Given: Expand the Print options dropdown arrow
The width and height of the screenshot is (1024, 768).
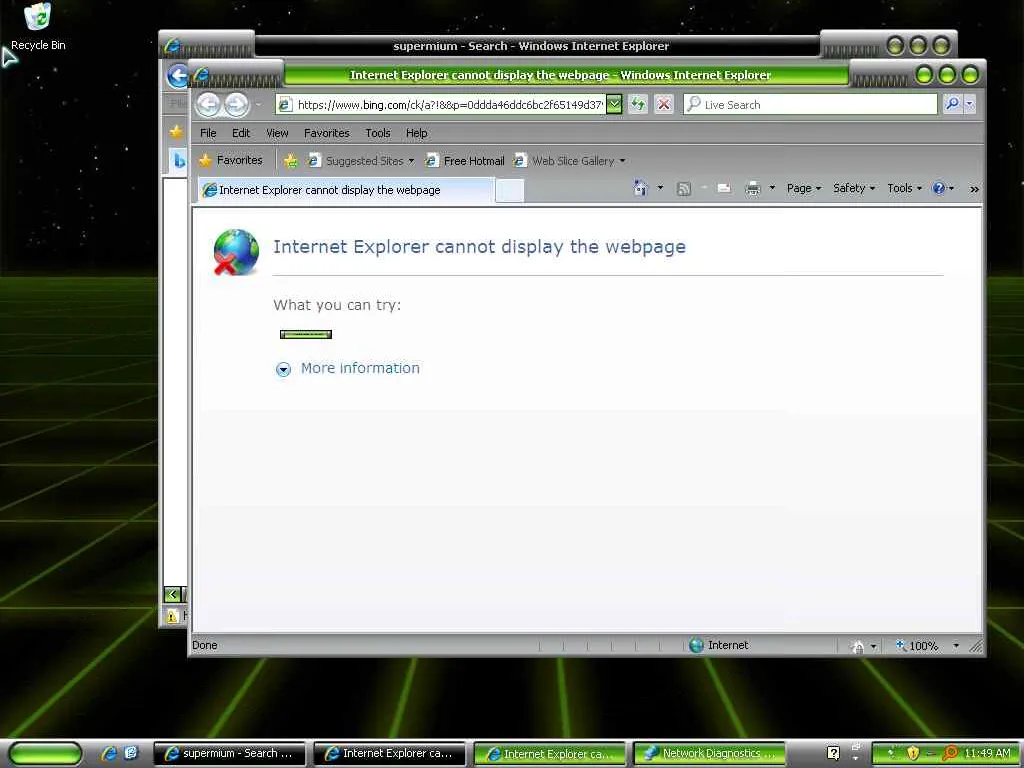Looking at the screenshot, I should tap(772, 188).
